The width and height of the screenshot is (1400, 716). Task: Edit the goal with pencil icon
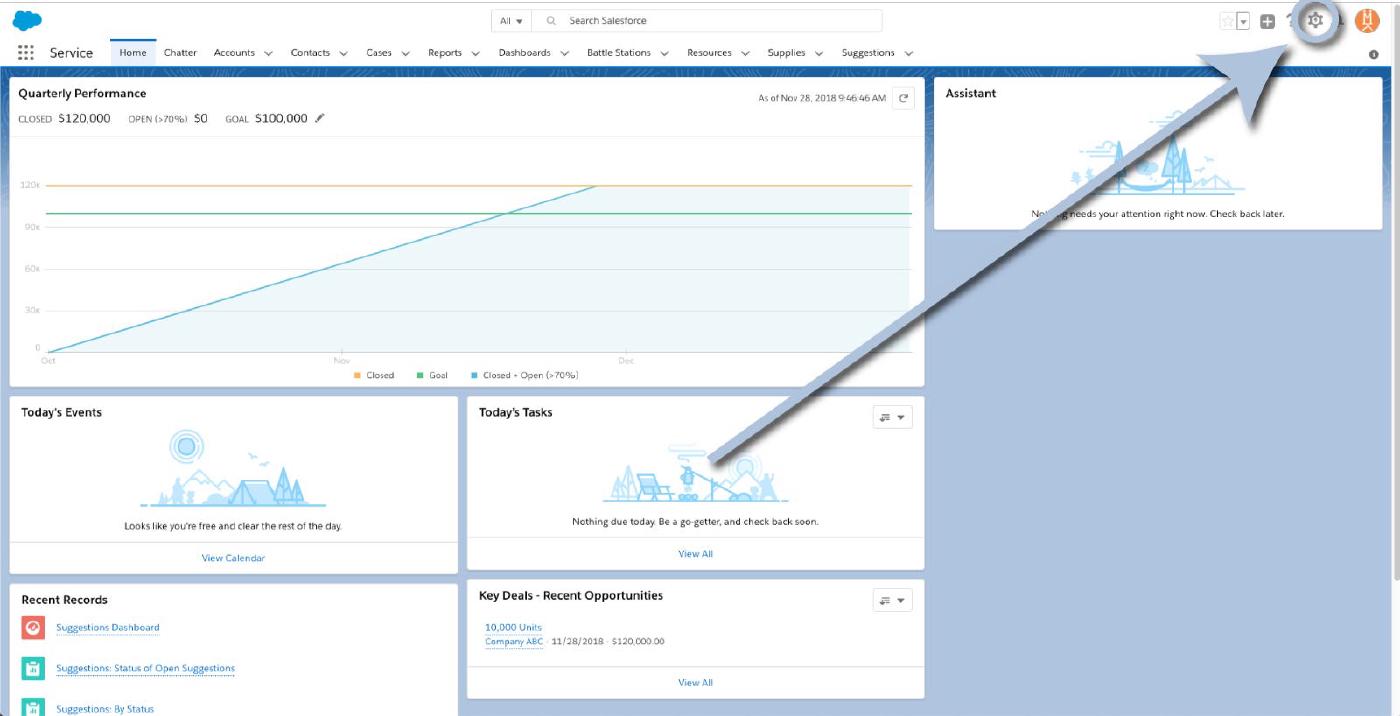tap(320, 118)
